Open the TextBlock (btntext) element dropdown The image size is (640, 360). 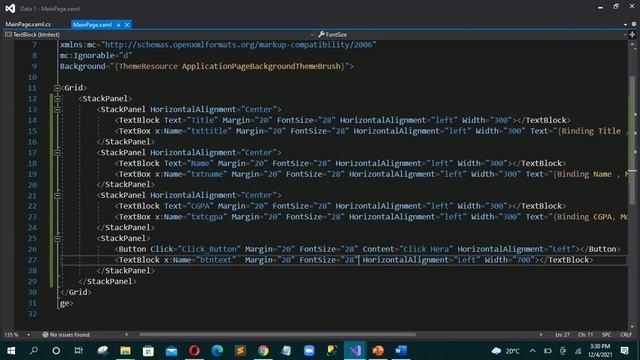point(159,35)
